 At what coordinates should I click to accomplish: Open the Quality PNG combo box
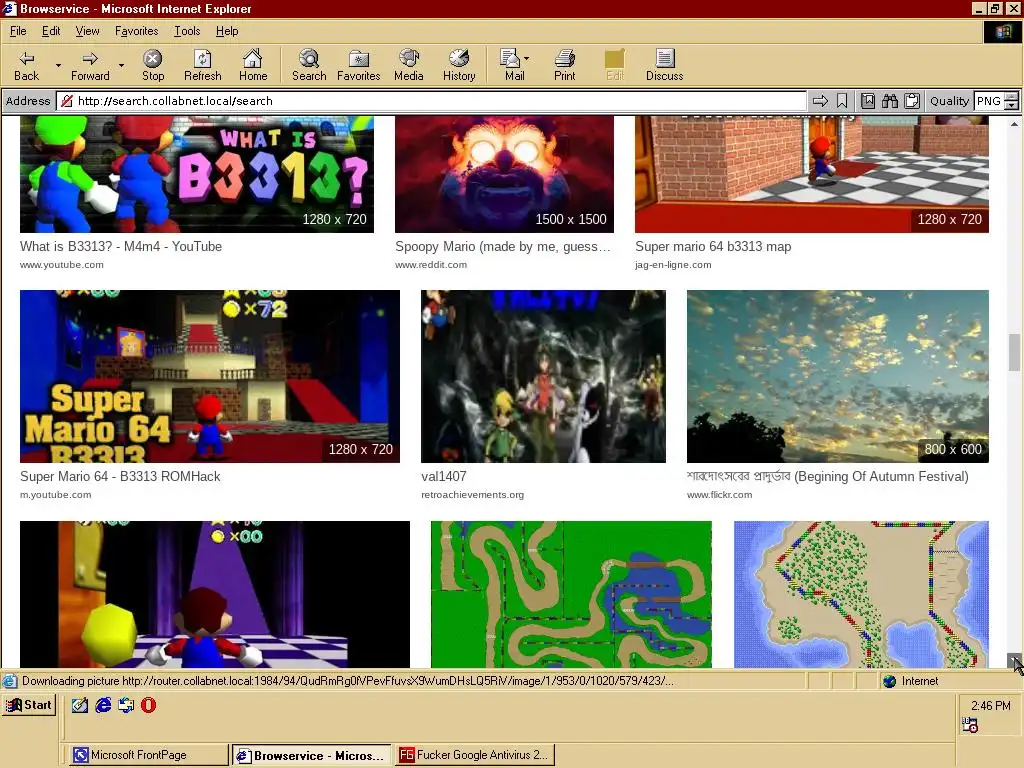[989, 101]
